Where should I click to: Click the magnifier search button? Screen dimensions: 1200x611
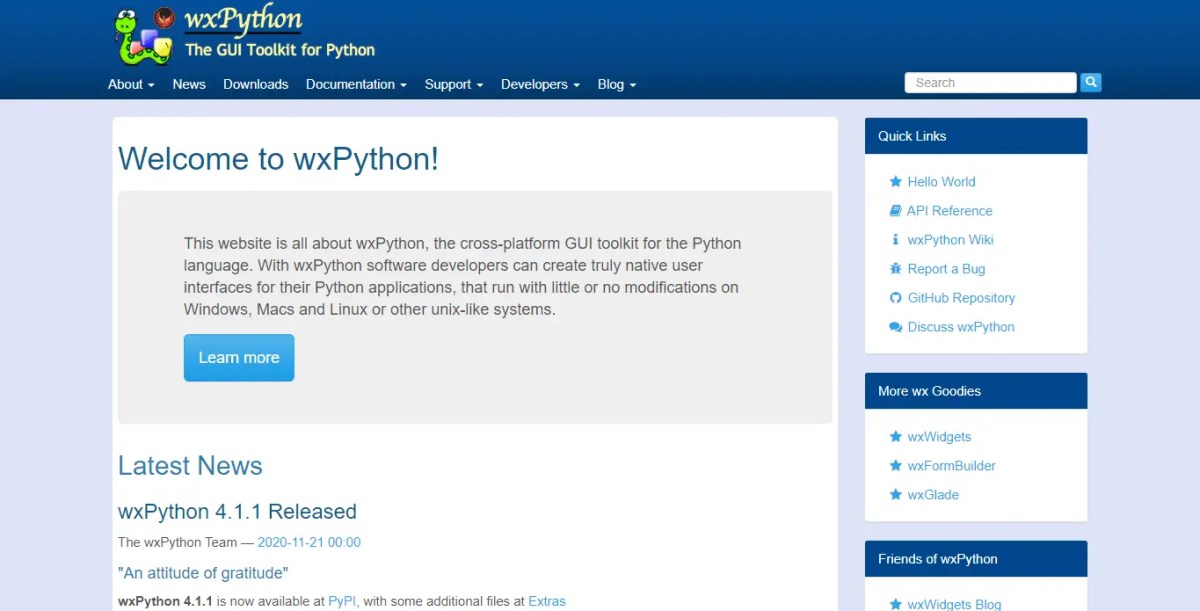point(1091,83)
